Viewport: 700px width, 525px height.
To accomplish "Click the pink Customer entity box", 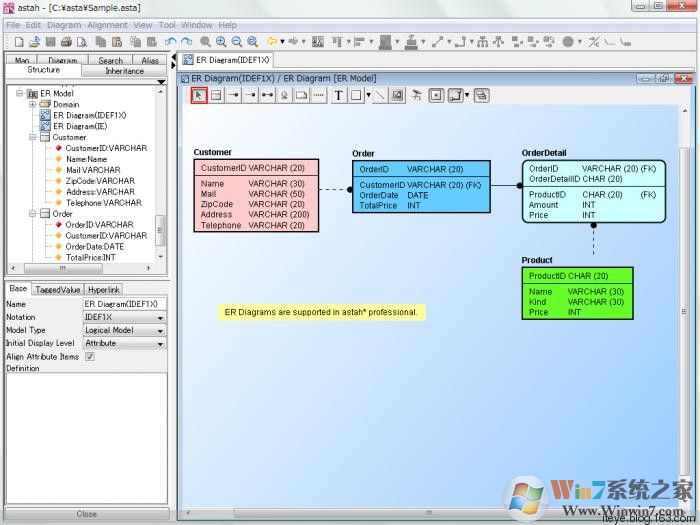I will coord(256,196).
